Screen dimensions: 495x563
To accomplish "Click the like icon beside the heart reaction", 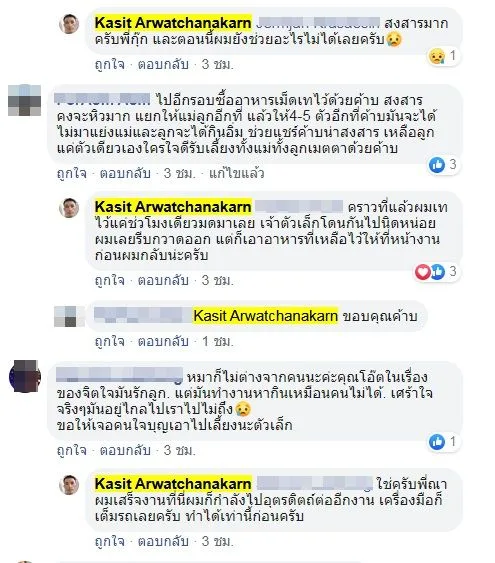I will click(438, 272).
